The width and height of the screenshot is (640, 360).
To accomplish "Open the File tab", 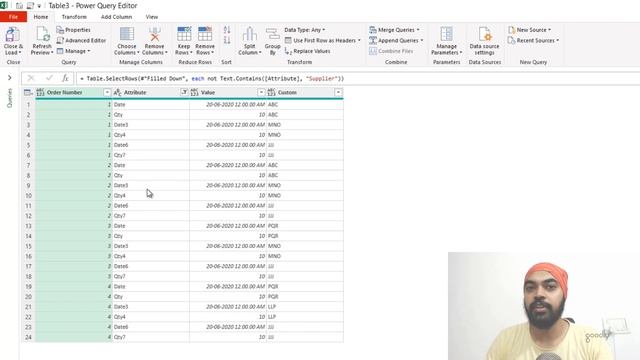I will [x=13, y=17].
